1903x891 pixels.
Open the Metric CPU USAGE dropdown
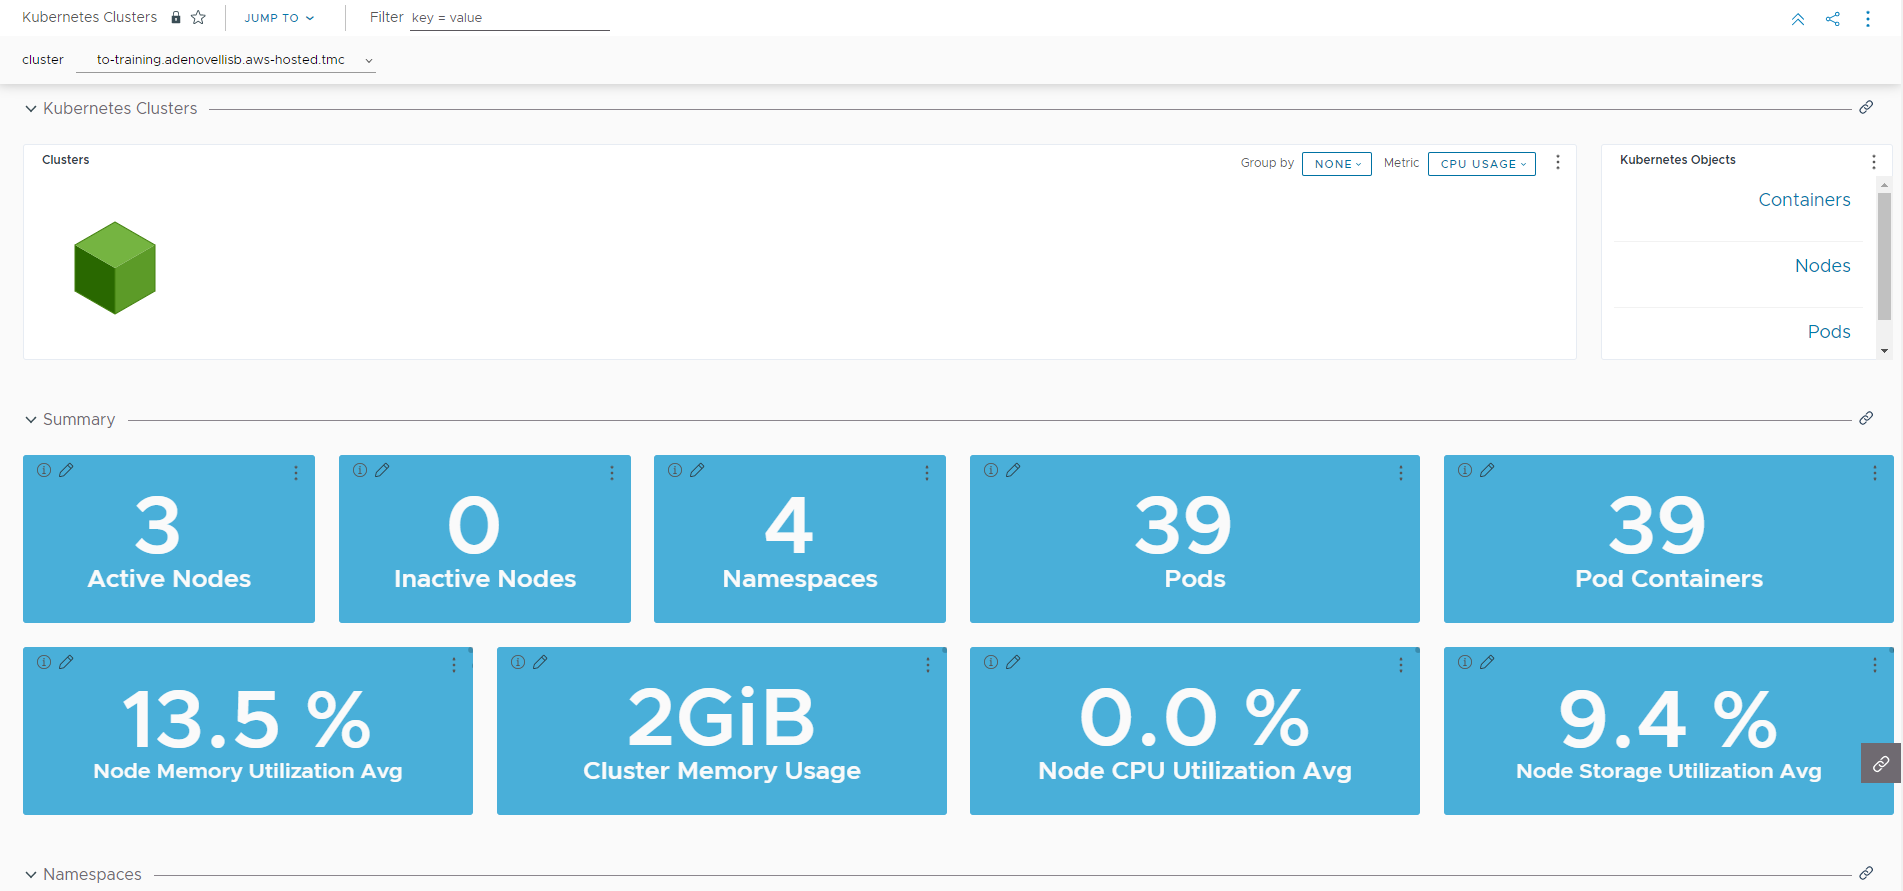point(1481,164)
